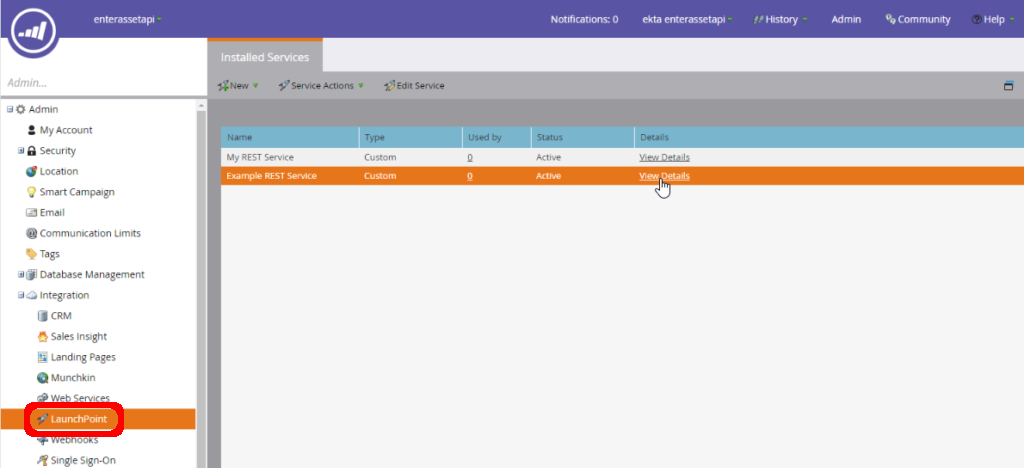Click the Marketo logo icon

33,29
